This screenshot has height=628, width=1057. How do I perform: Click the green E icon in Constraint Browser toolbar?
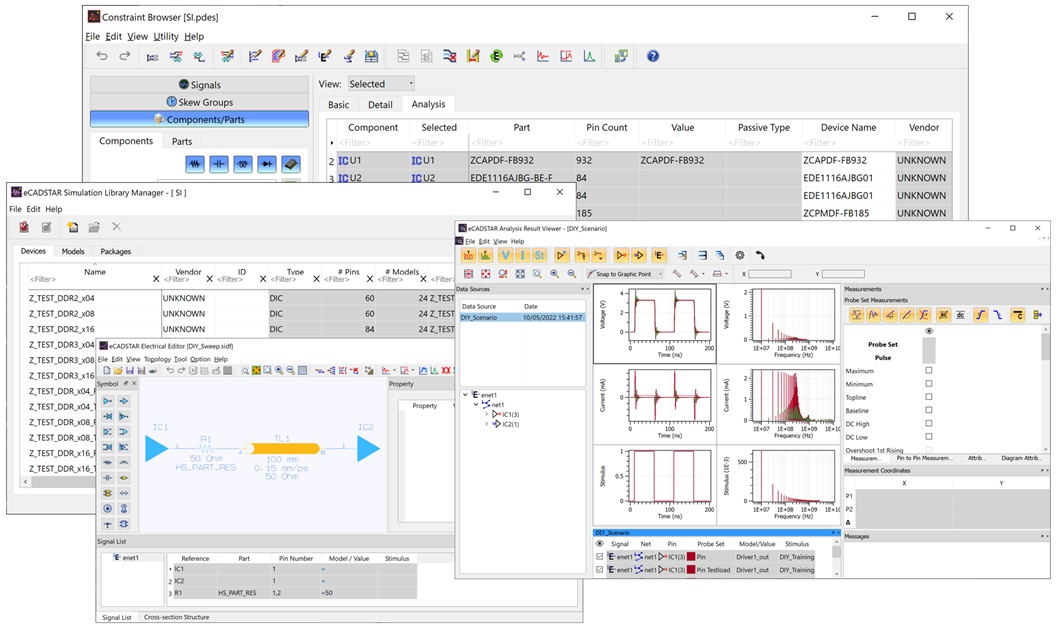496,56
